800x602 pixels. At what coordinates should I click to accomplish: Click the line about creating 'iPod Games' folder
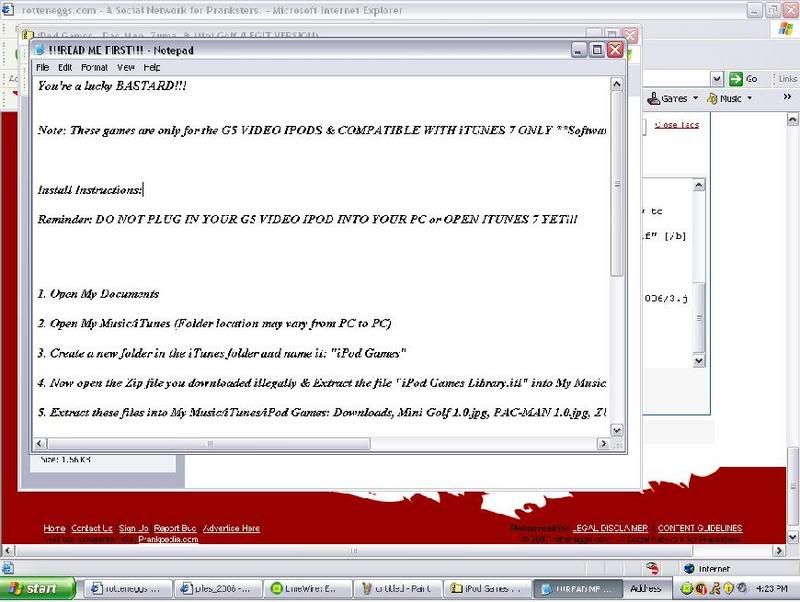click(x=222, y=353)
